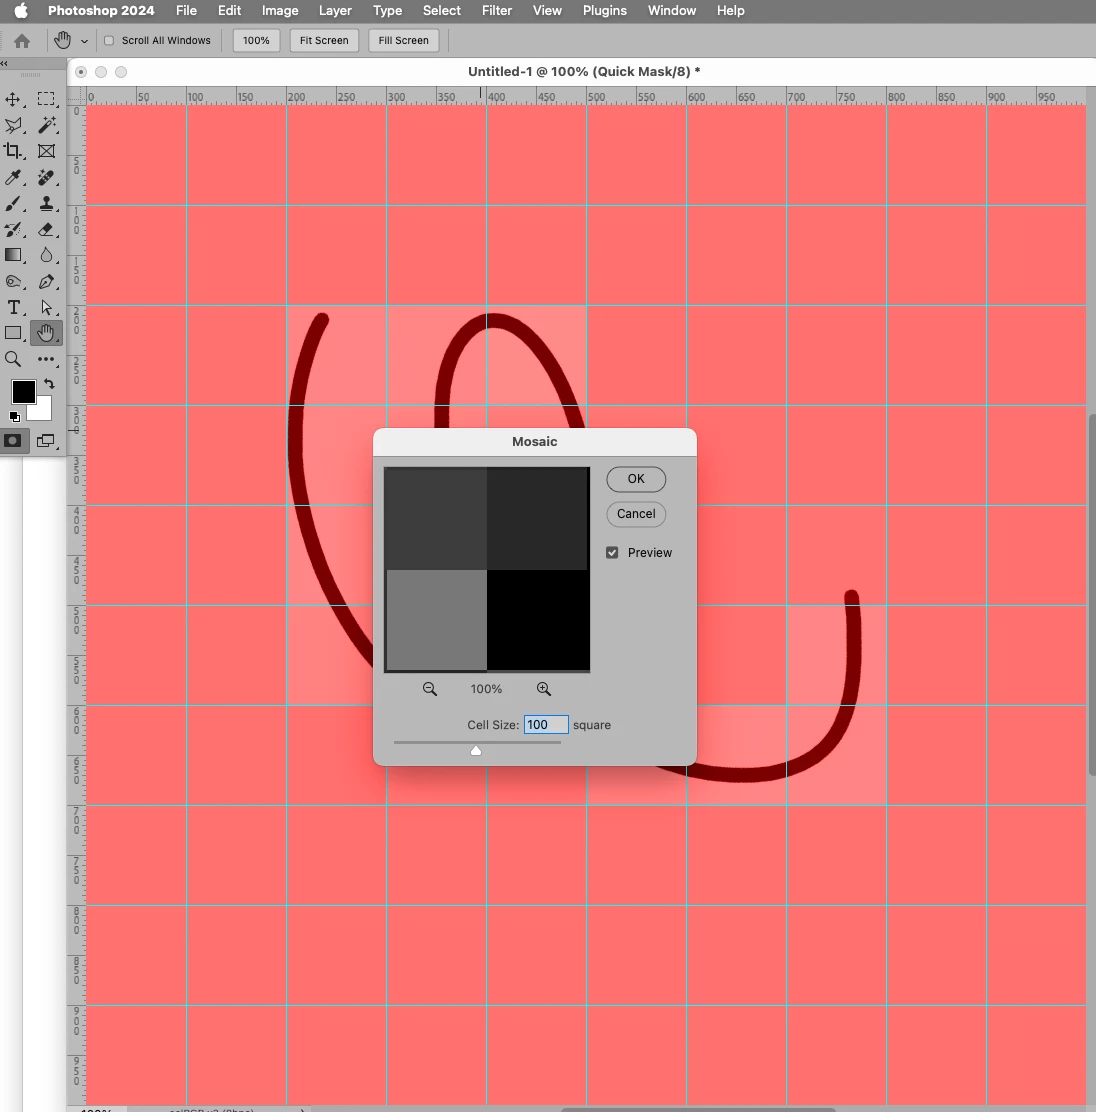Select the Dodge tool
This screenshot has height=1112, width=1096.
click(x=13, y=282)
